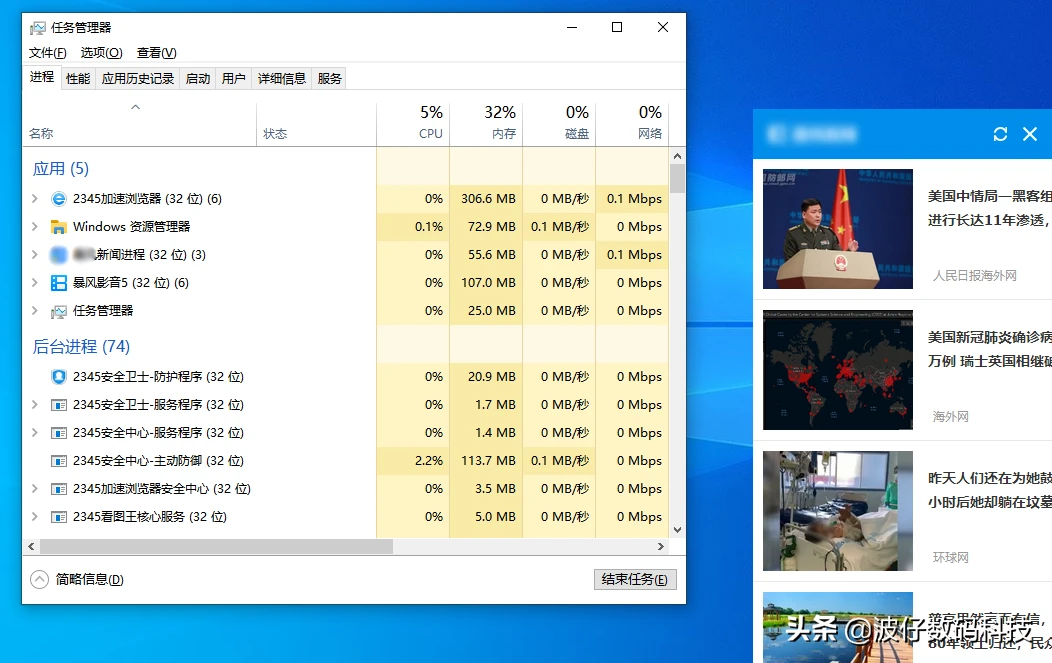Expand the 2345看图王核心服务 row
The width and height of the screenshot is (1052, 663).
pos(35,517)
